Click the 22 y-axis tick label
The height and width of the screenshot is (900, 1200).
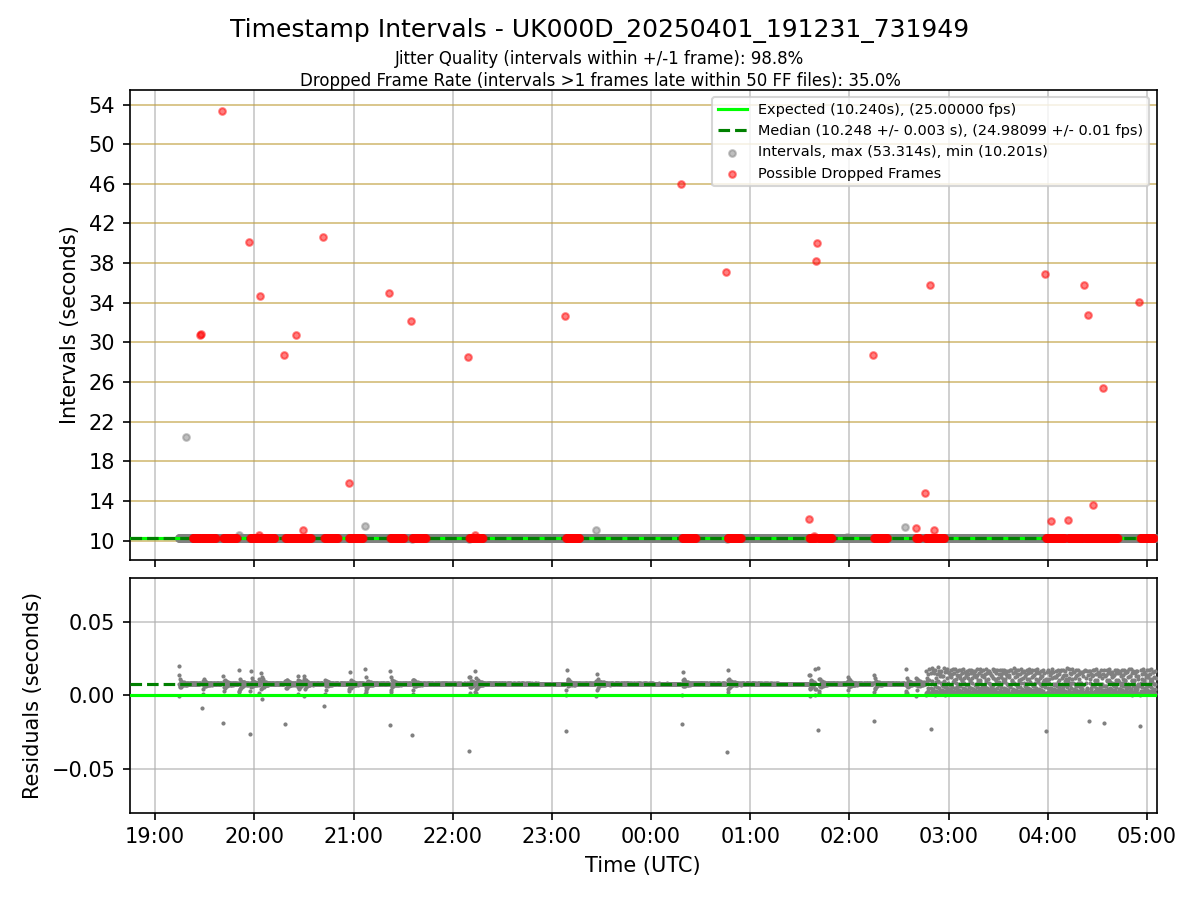tap(103, 422)
